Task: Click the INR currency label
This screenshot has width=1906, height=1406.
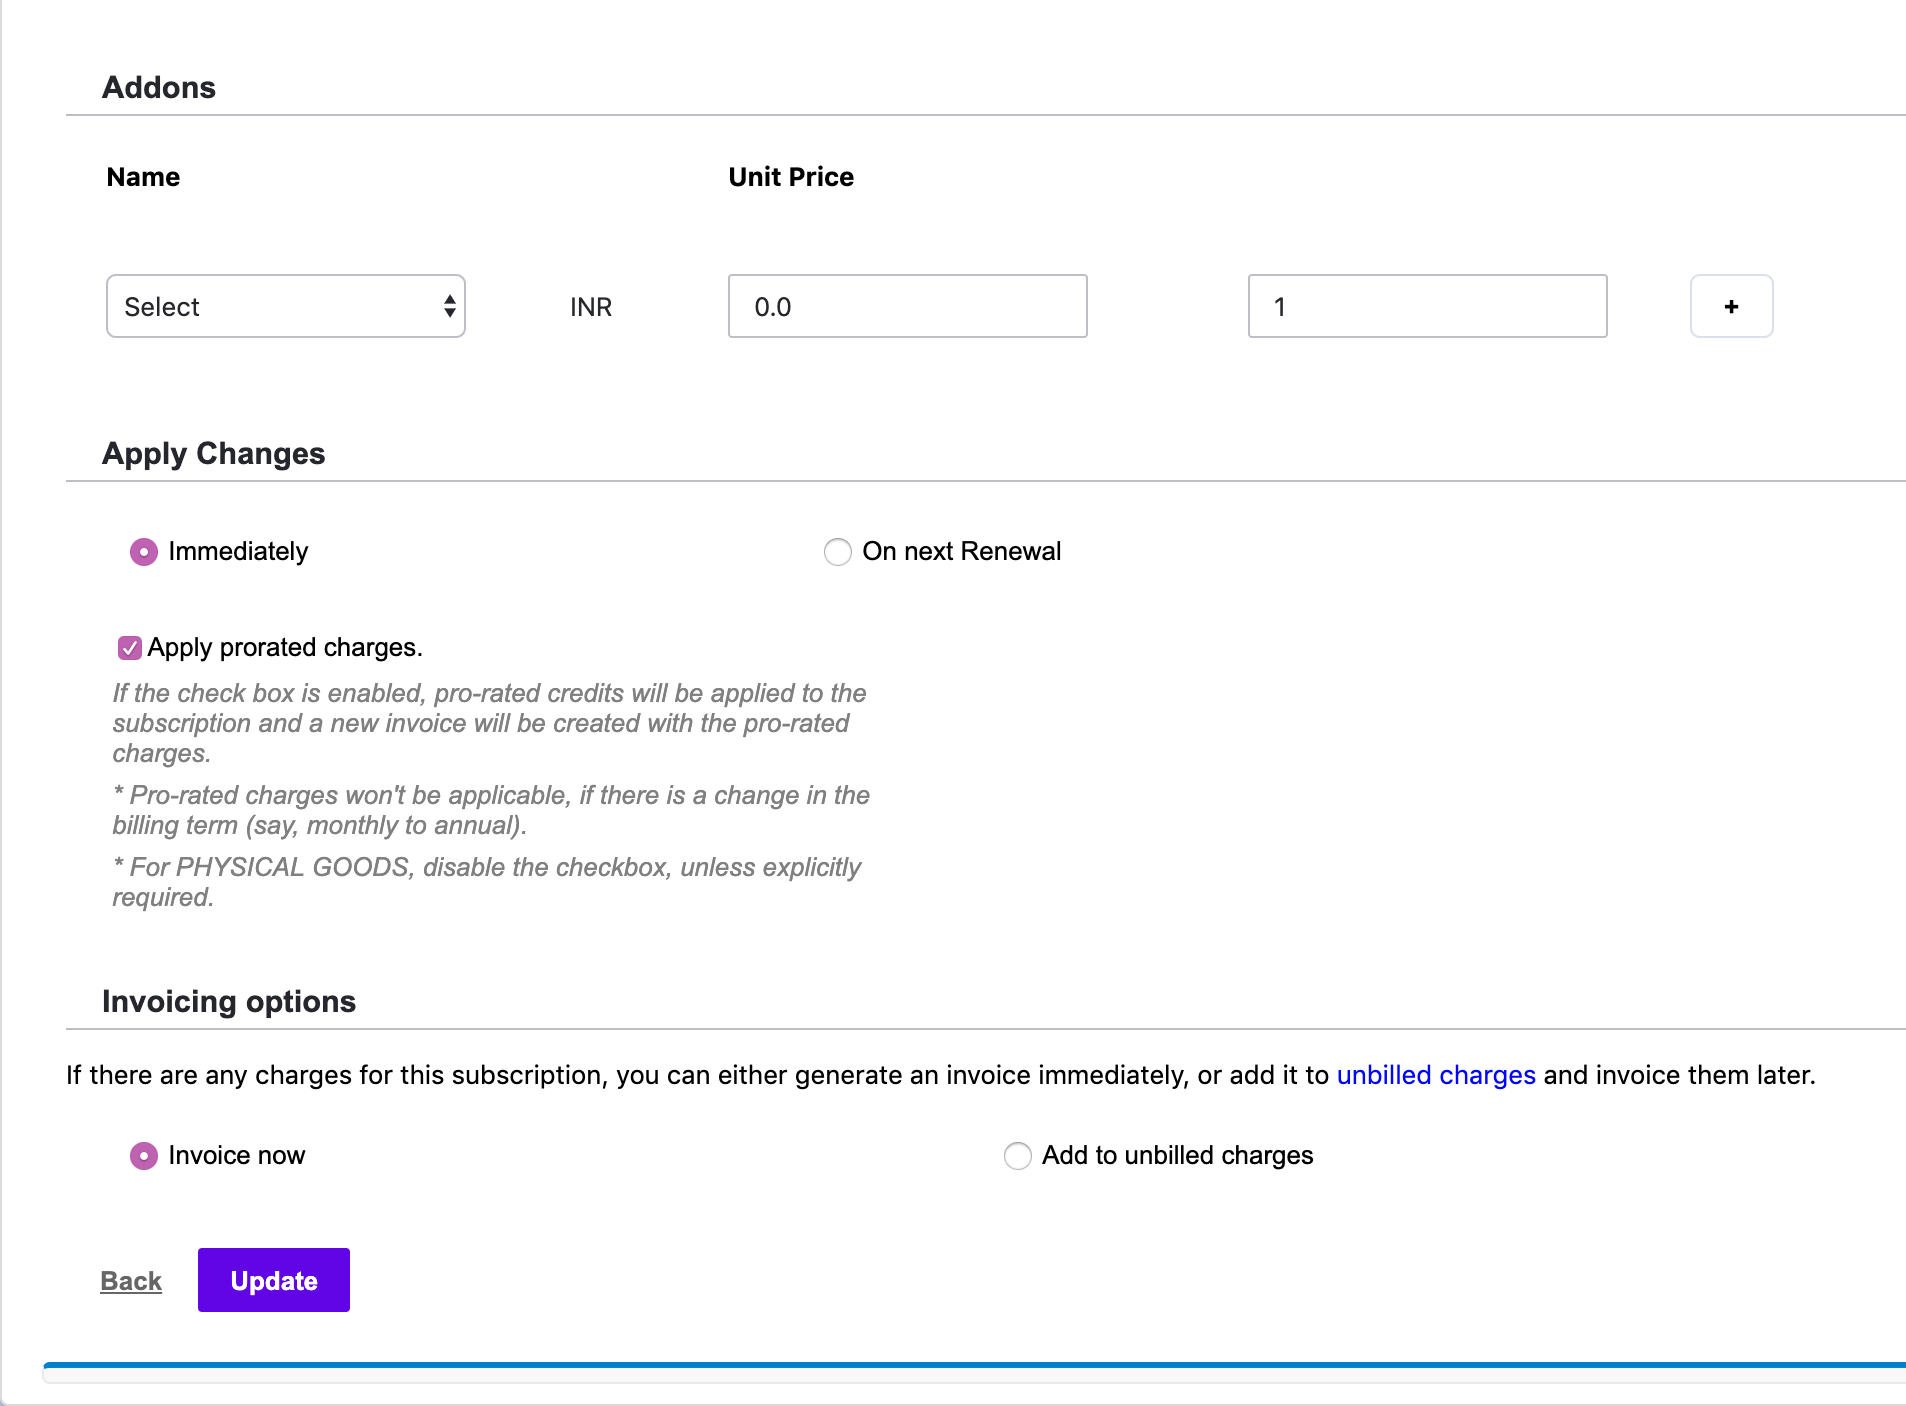Action: click(x=591, y=307)
